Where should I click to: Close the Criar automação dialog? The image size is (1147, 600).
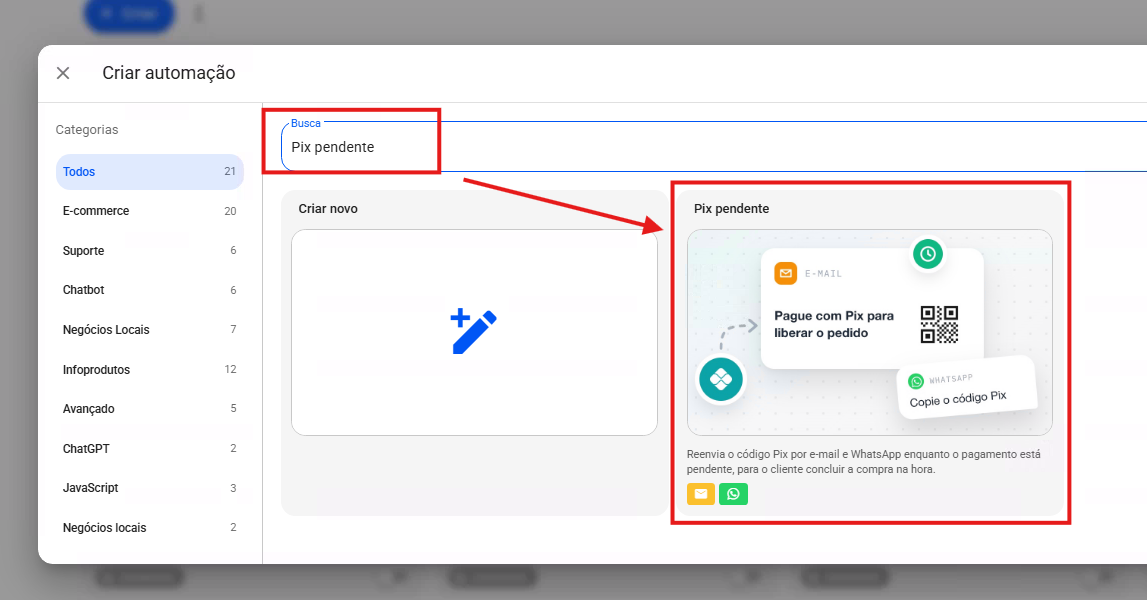[63, 73]
